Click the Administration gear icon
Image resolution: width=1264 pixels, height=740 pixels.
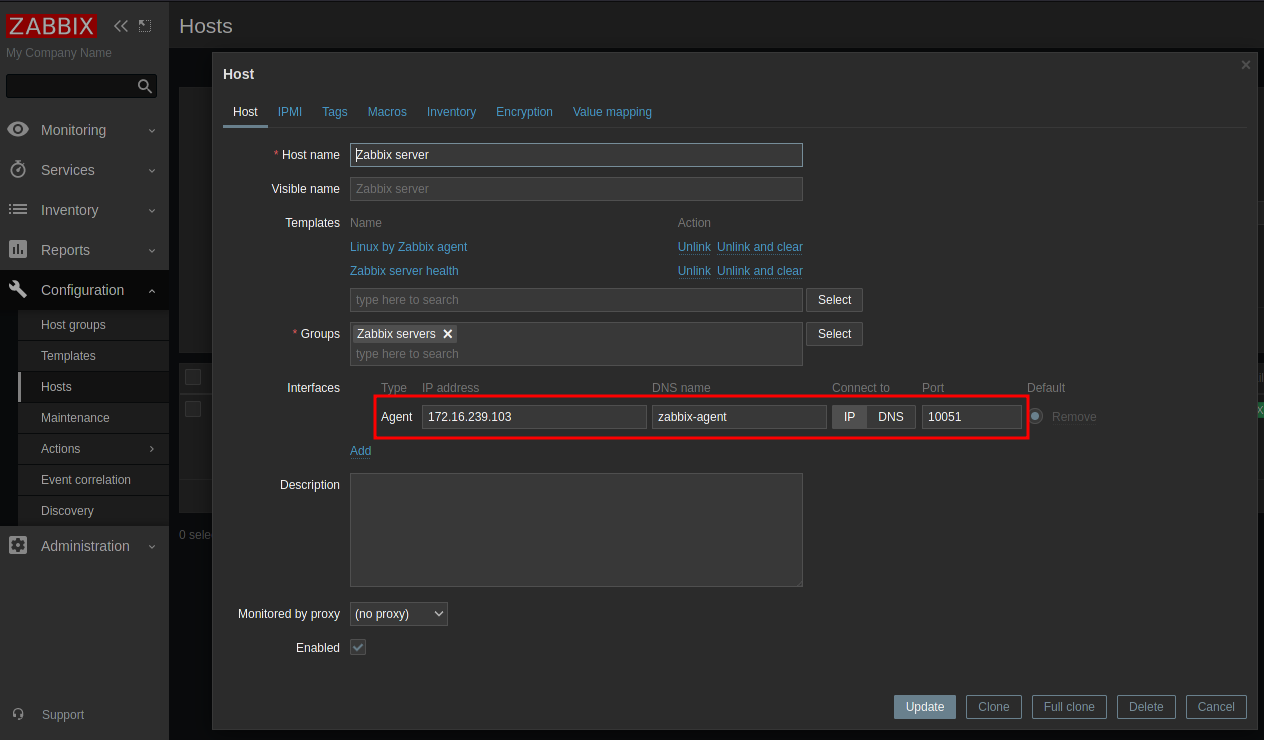coord(18,546)
